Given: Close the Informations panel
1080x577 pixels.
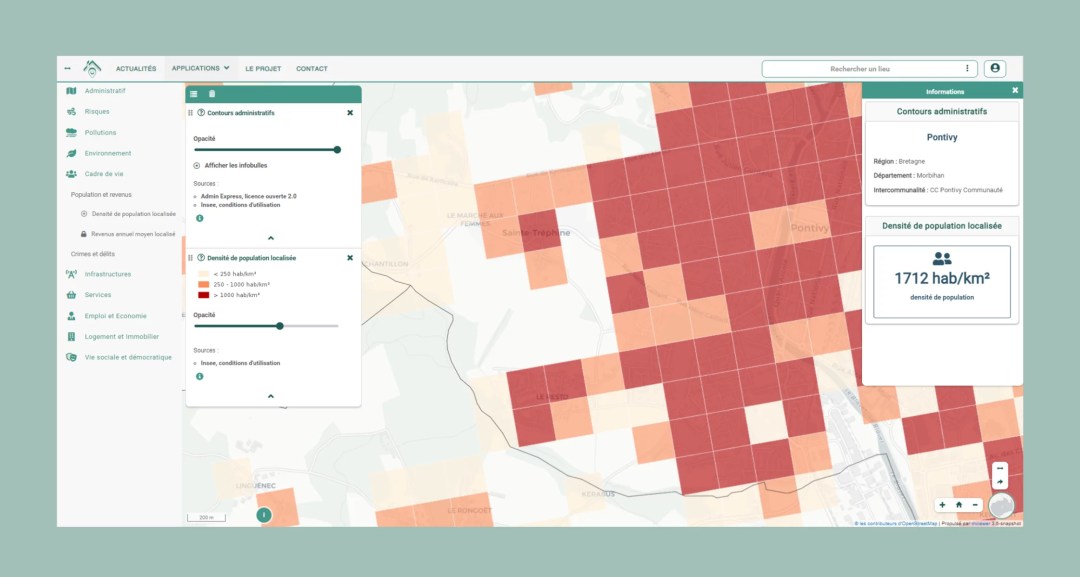Looking at the screenshot, I should (1015, 90).
